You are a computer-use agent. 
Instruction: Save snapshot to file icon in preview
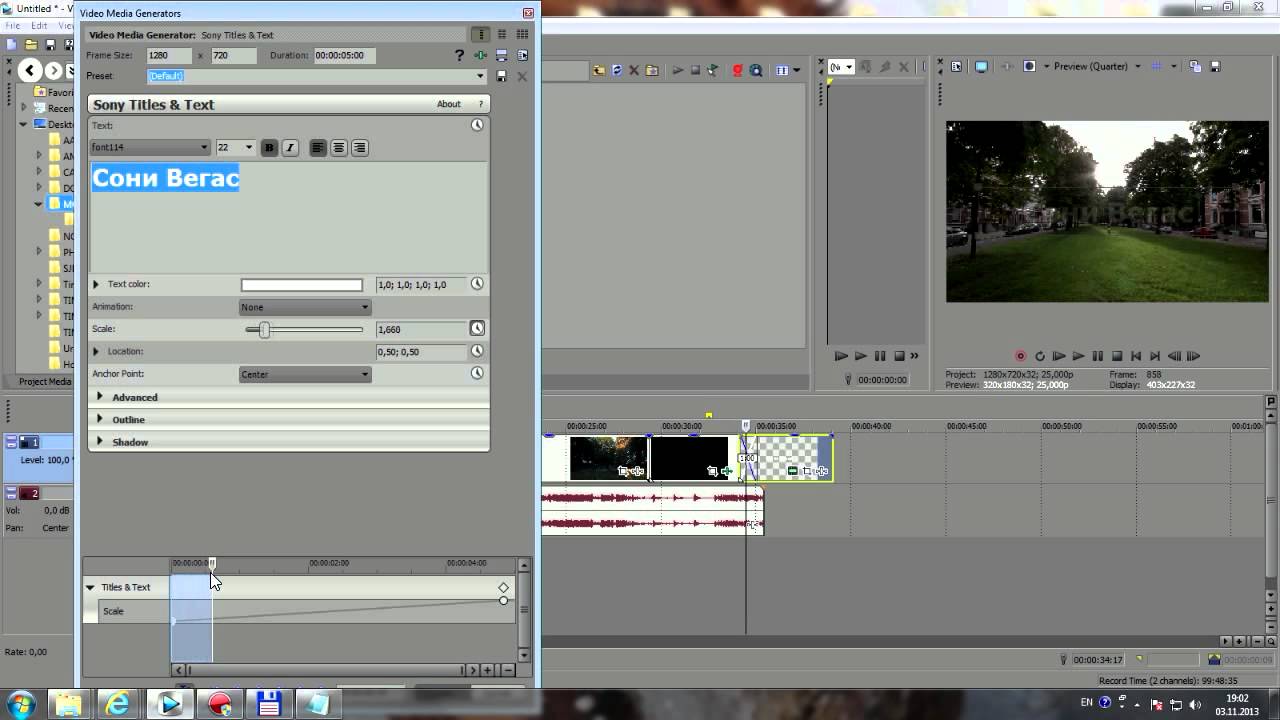[x=1215, y=67]
